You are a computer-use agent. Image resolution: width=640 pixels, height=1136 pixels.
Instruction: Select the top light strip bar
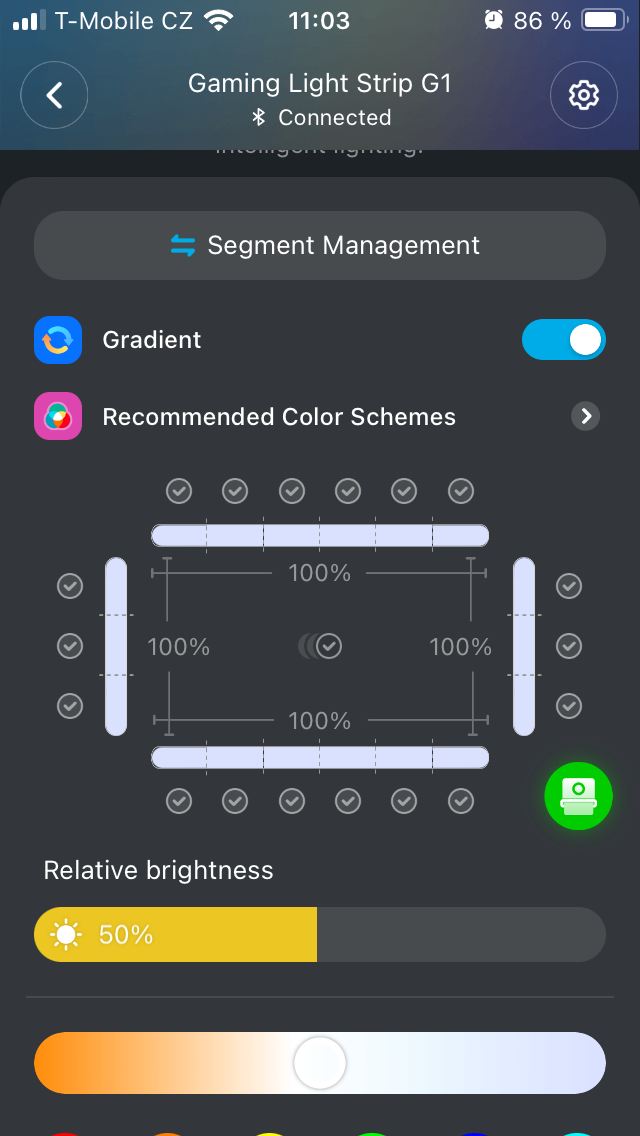320,535
